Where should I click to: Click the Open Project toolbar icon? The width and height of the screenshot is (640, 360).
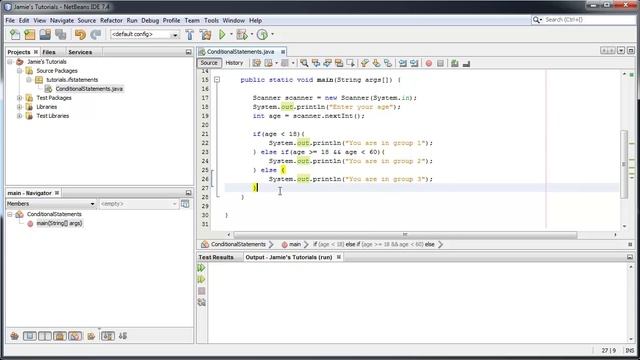[45, 35]
